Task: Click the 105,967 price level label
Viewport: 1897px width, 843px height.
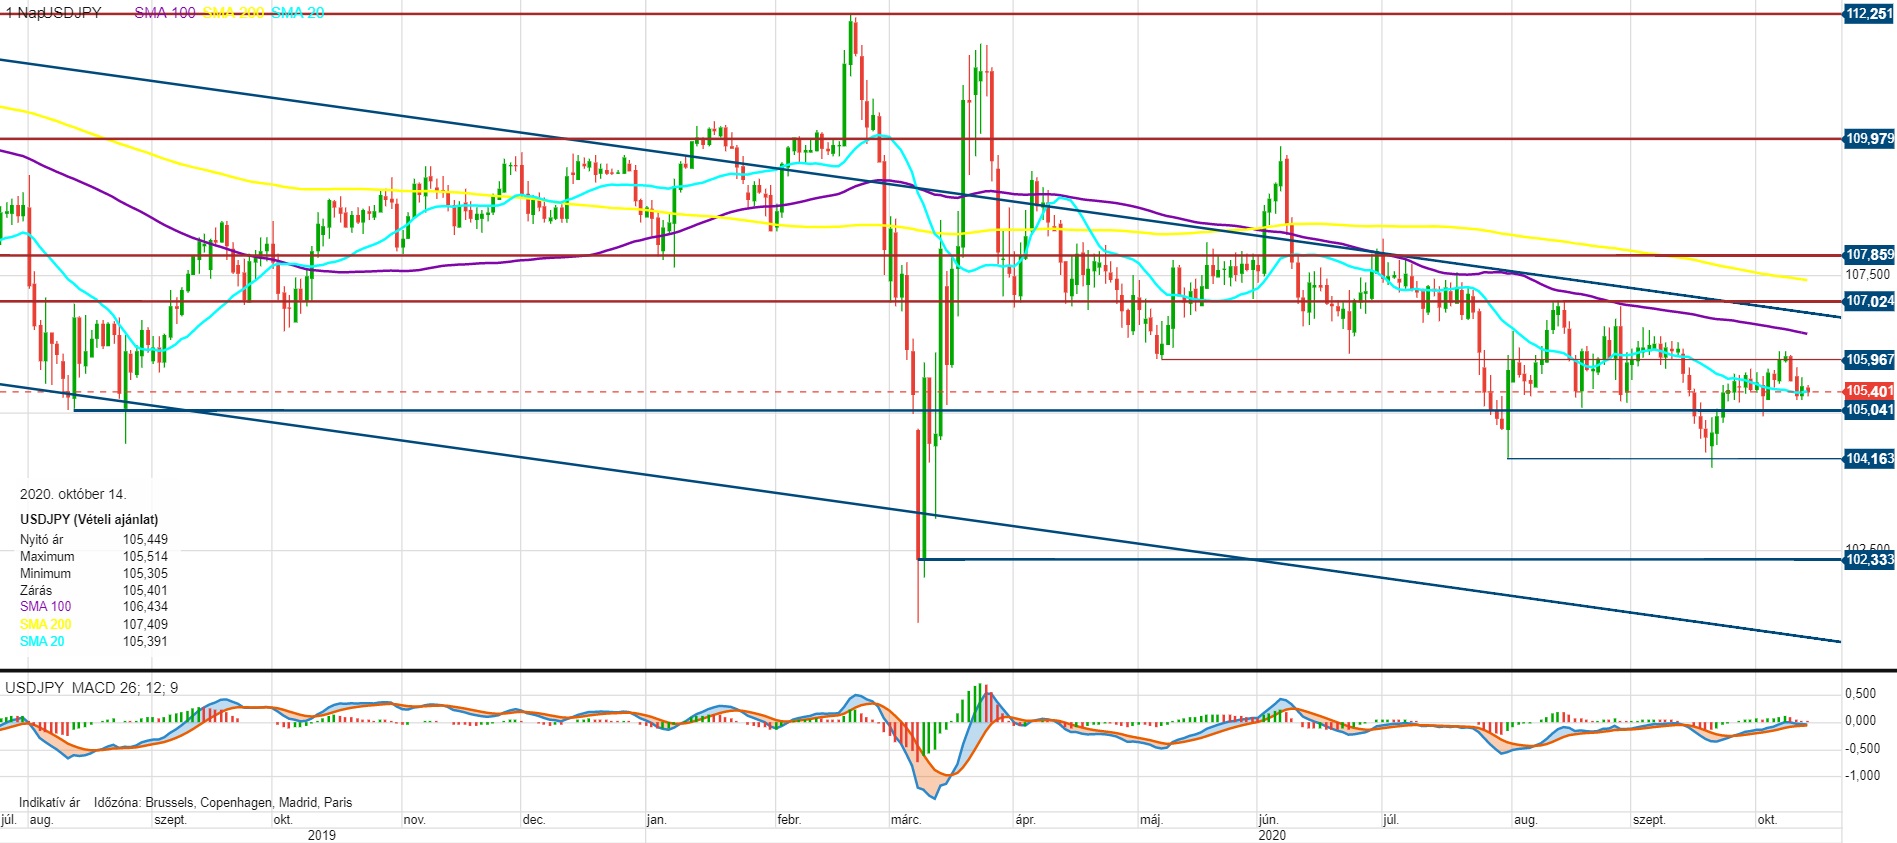Action: coord(1869,359)
